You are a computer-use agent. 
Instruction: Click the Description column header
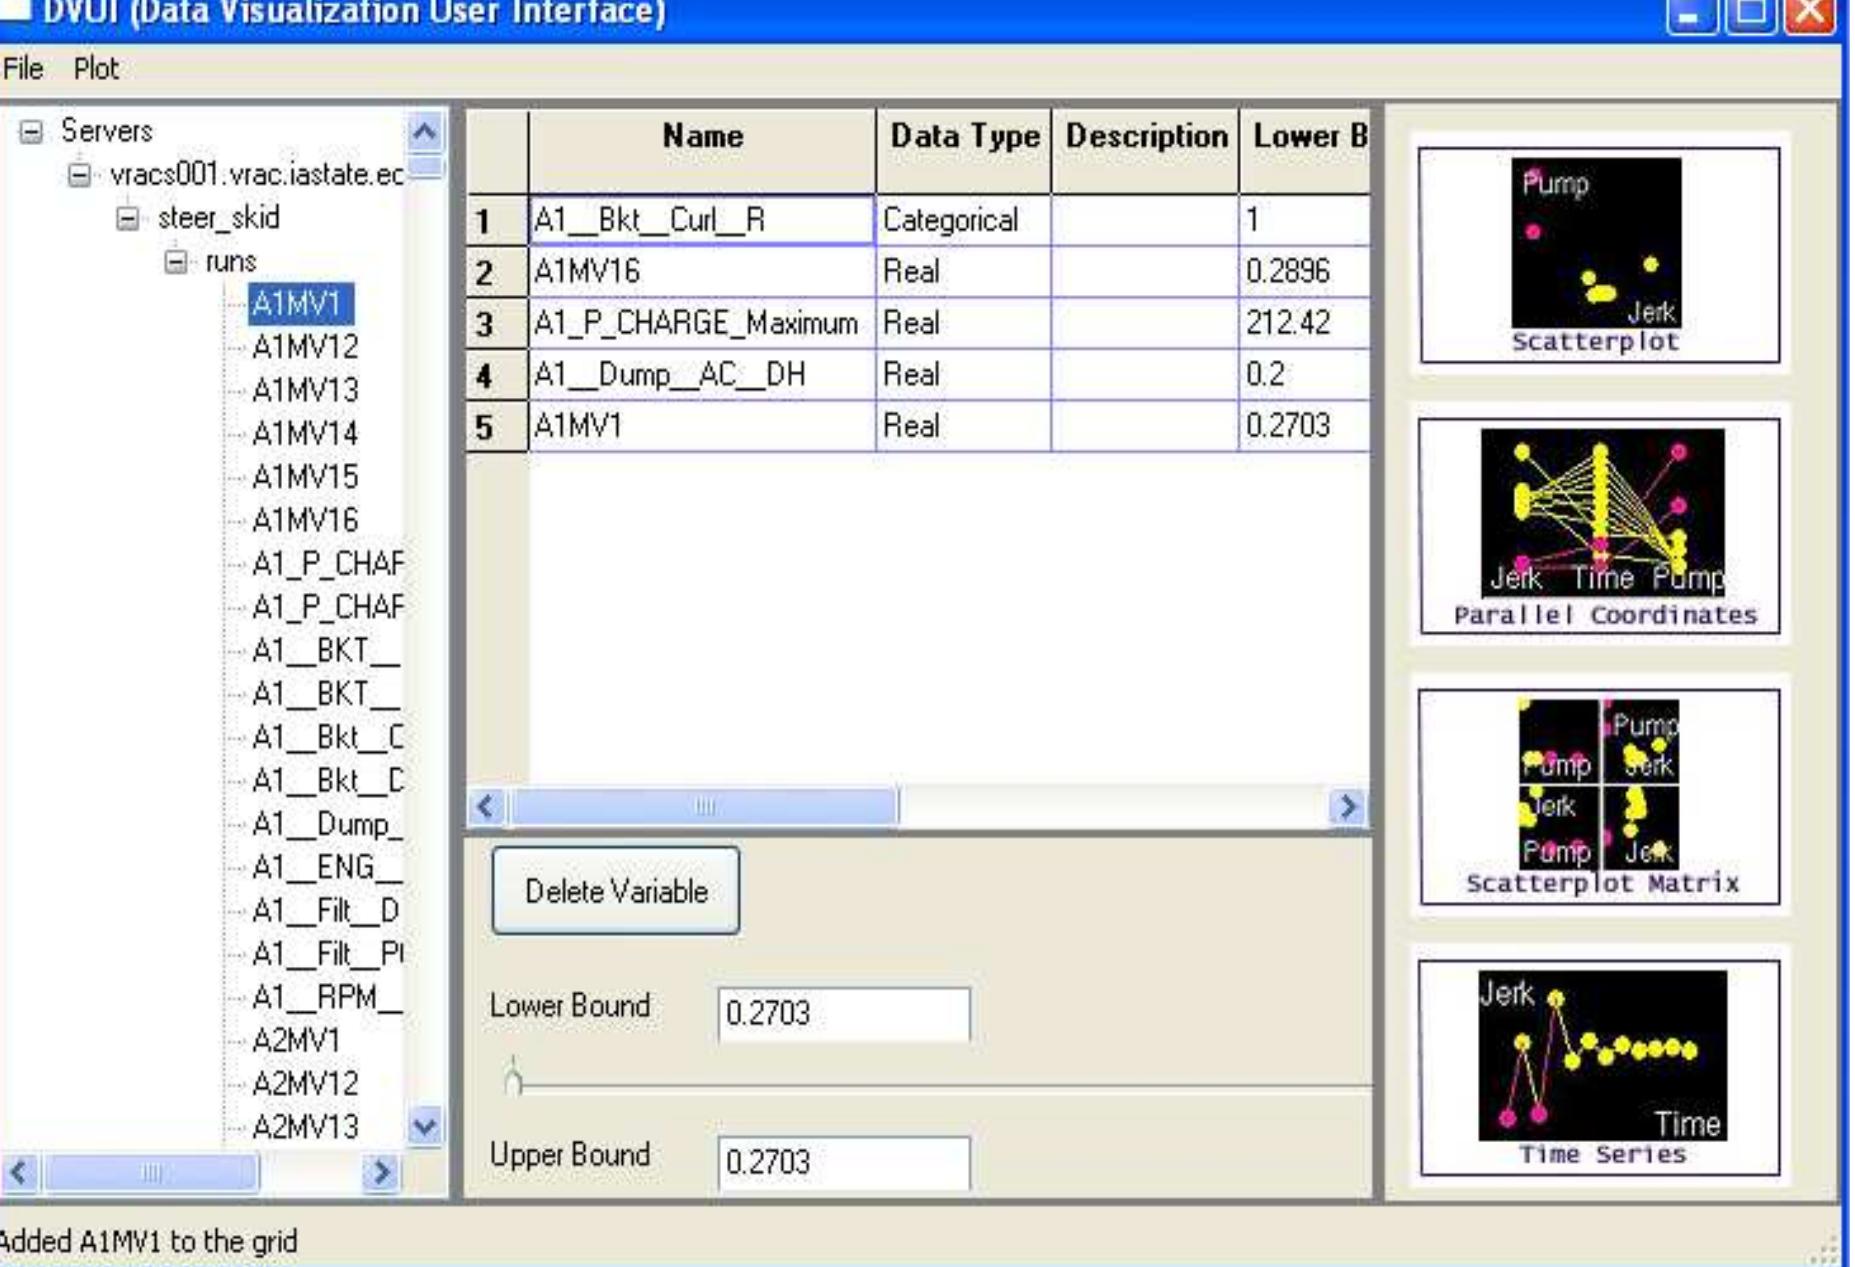(1146, 151)
